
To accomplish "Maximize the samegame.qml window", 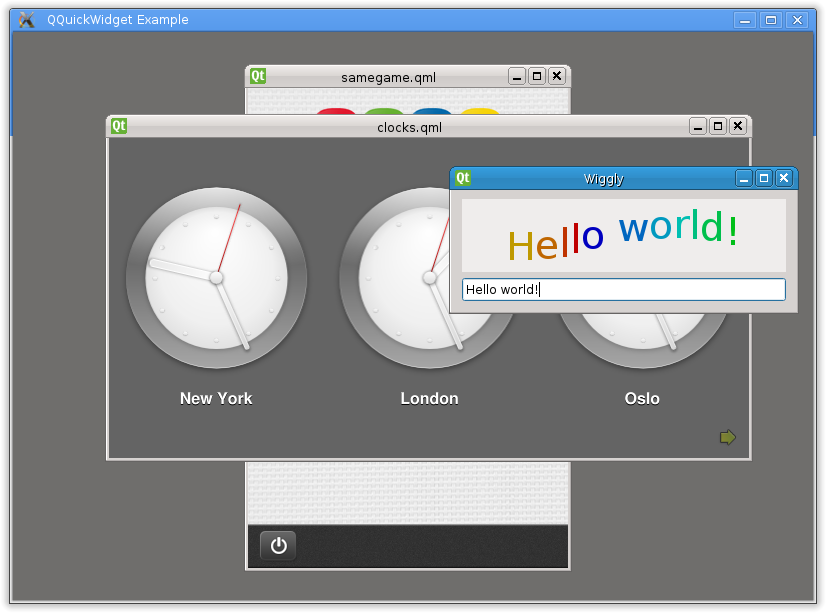I will 537,76.
